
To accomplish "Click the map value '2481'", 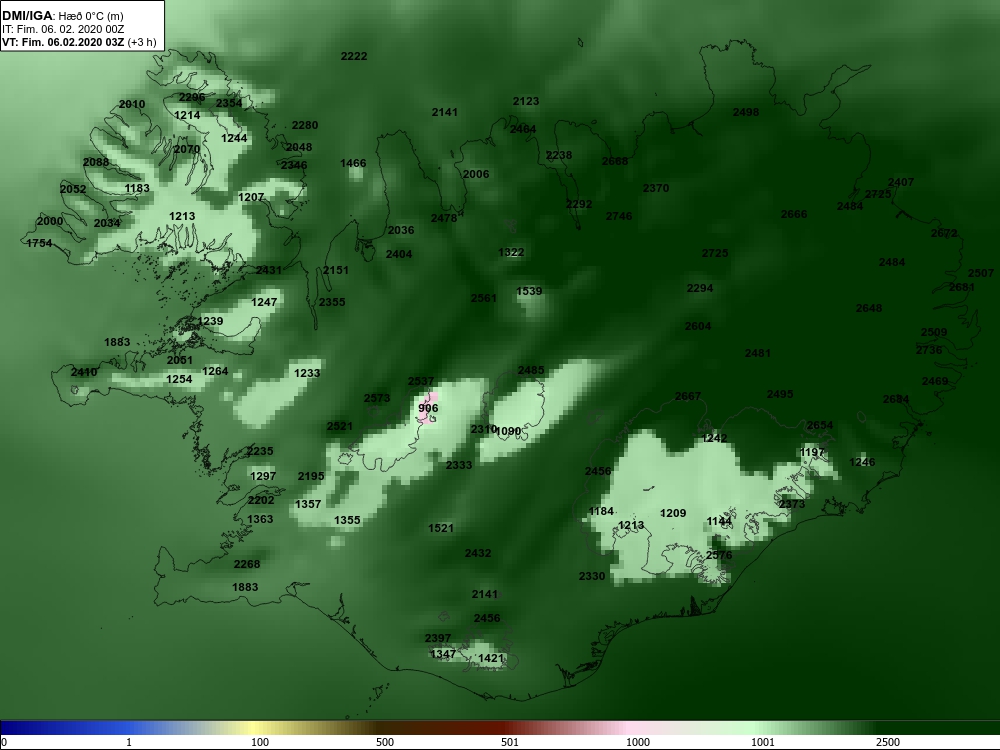I will click(x=758, y=353).
